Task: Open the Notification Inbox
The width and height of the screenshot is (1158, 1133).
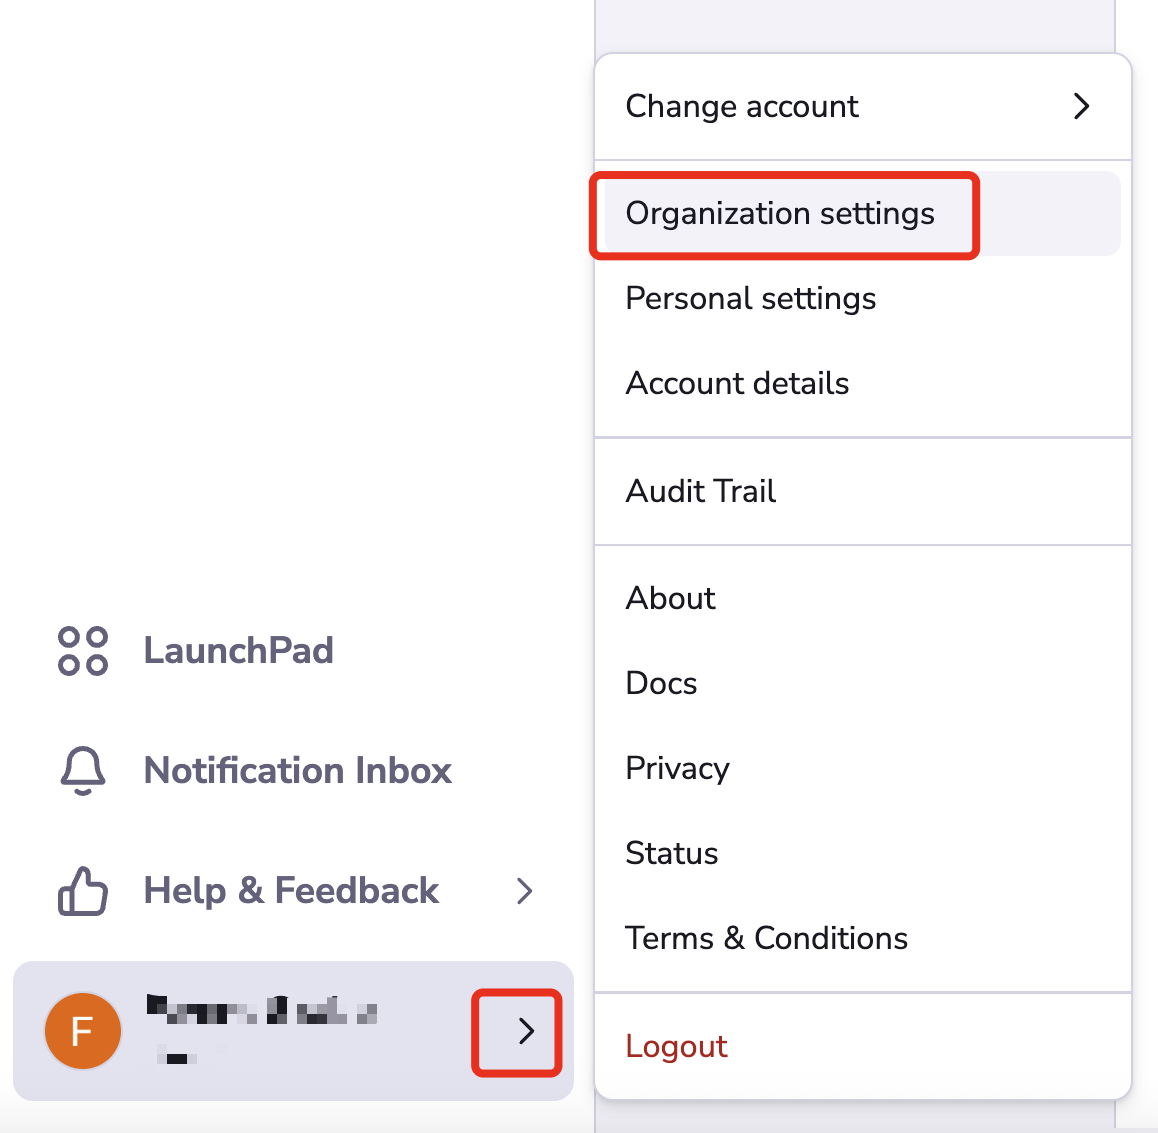Action: point(297,770)
